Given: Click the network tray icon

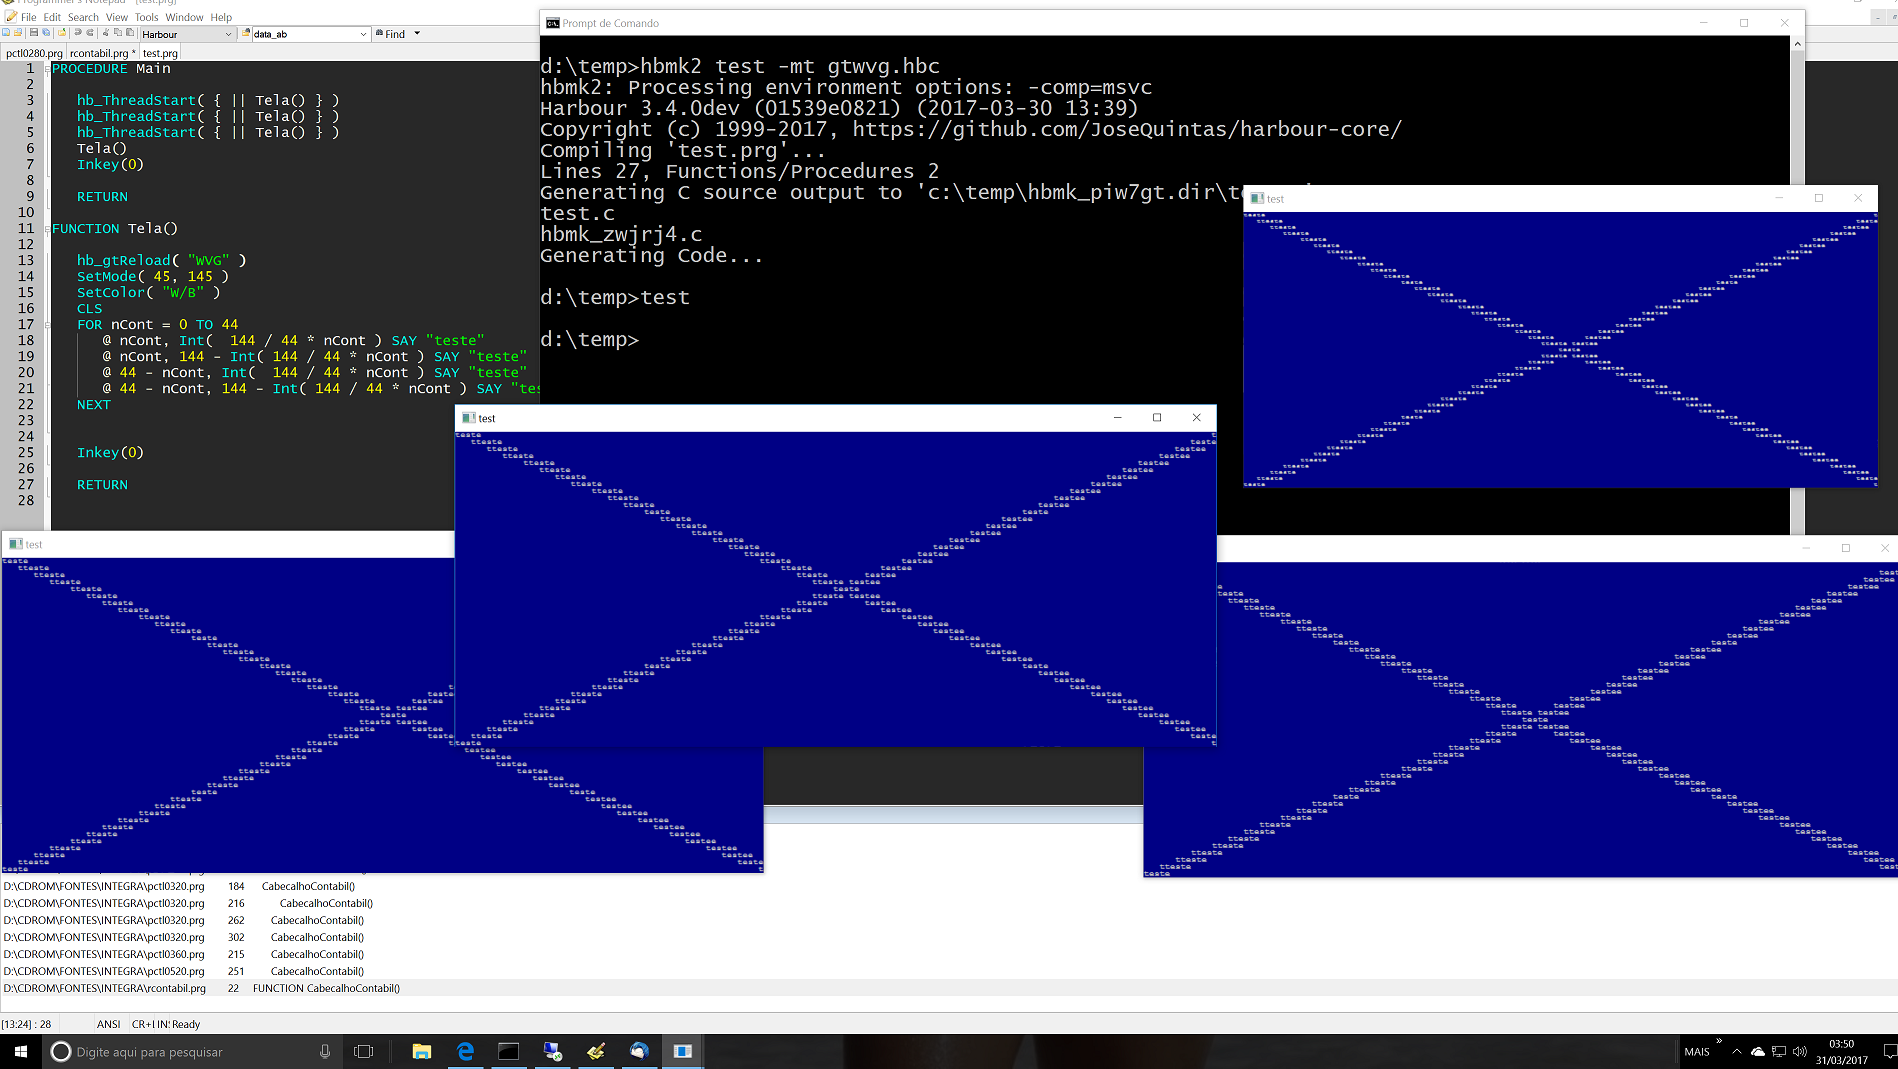Looking at the screenshot, I should click(x=1779, y=1052).
